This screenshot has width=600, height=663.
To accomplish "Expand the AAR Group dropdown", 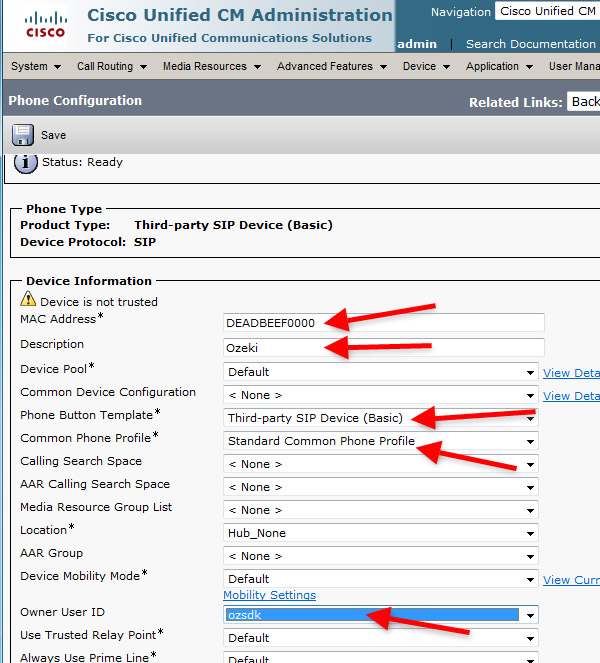I will pos(381,556).
